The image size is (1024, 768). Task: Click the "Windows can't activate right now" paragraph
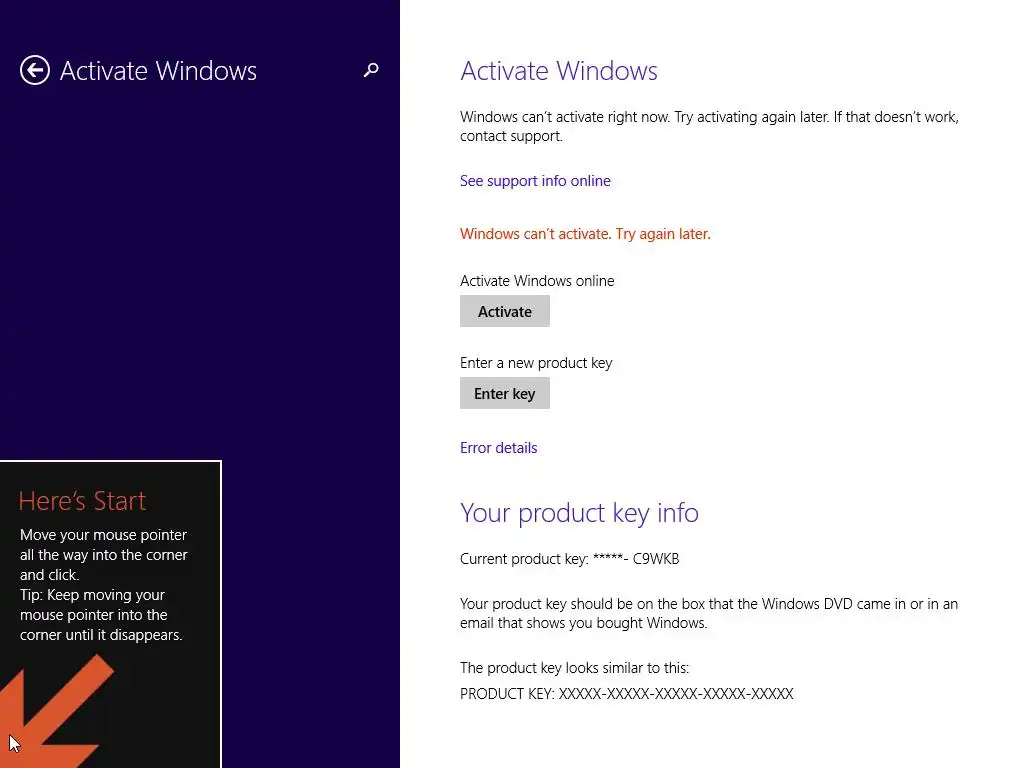click(x=709, y=127)
